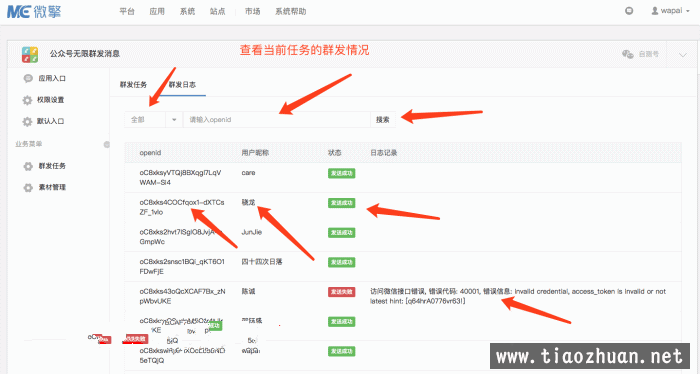This screenshot has height=374, width=700.
Task: Open the 应用 menu
Action: 157,12
